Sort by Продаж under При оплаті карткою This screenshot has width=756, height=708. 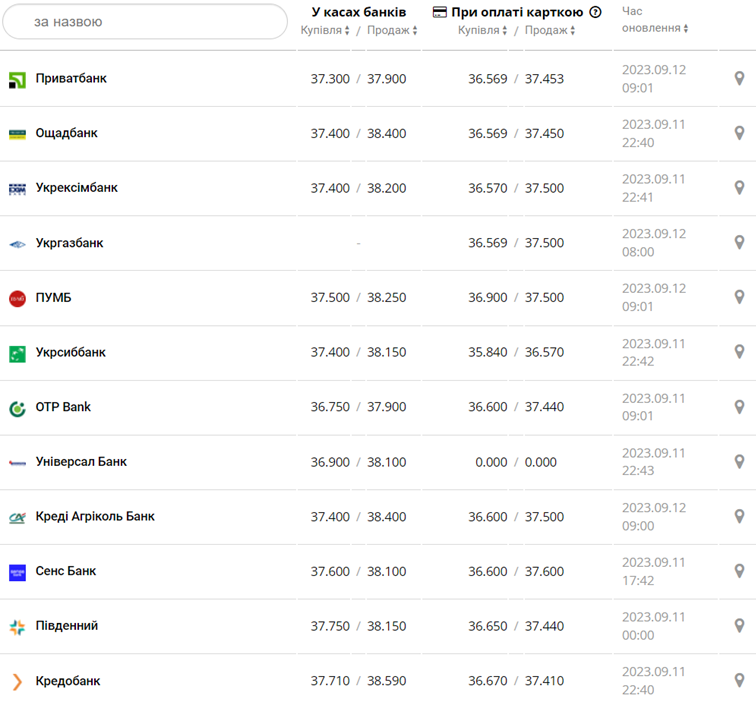550,31
